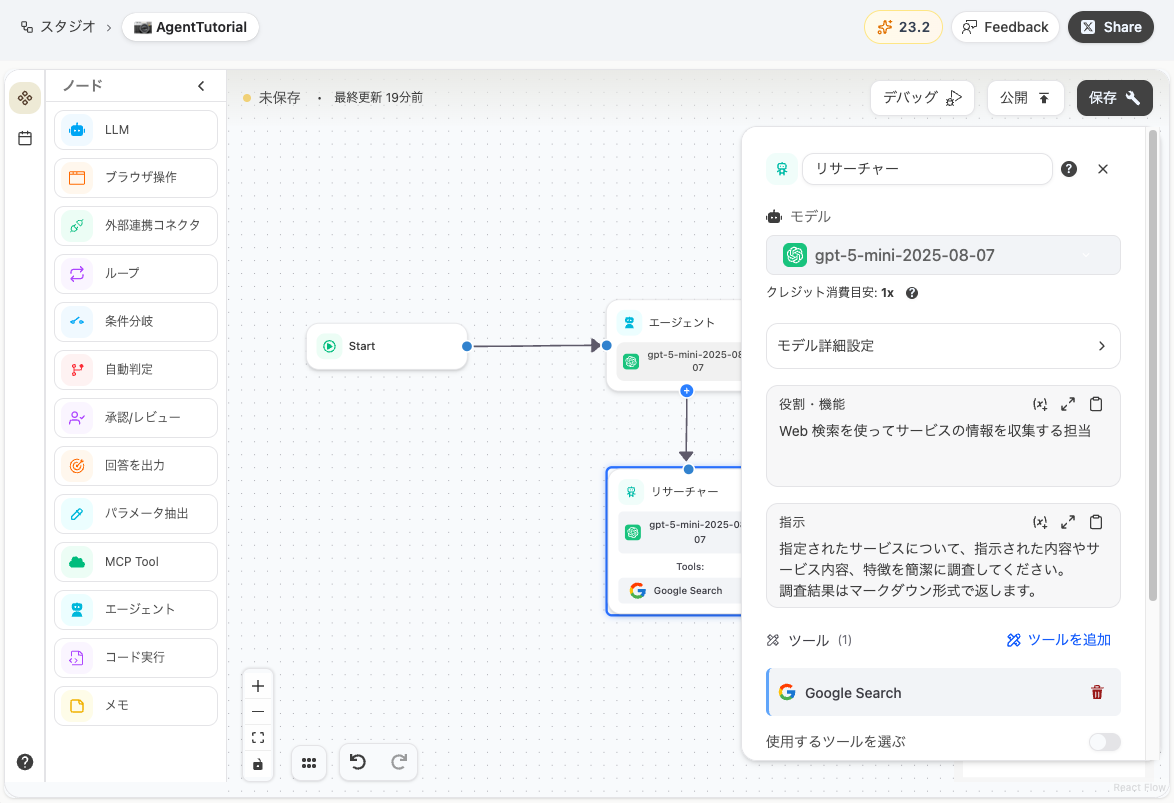
Task: Open the gpt-5-mini model selector
Action: pos(942,255)
